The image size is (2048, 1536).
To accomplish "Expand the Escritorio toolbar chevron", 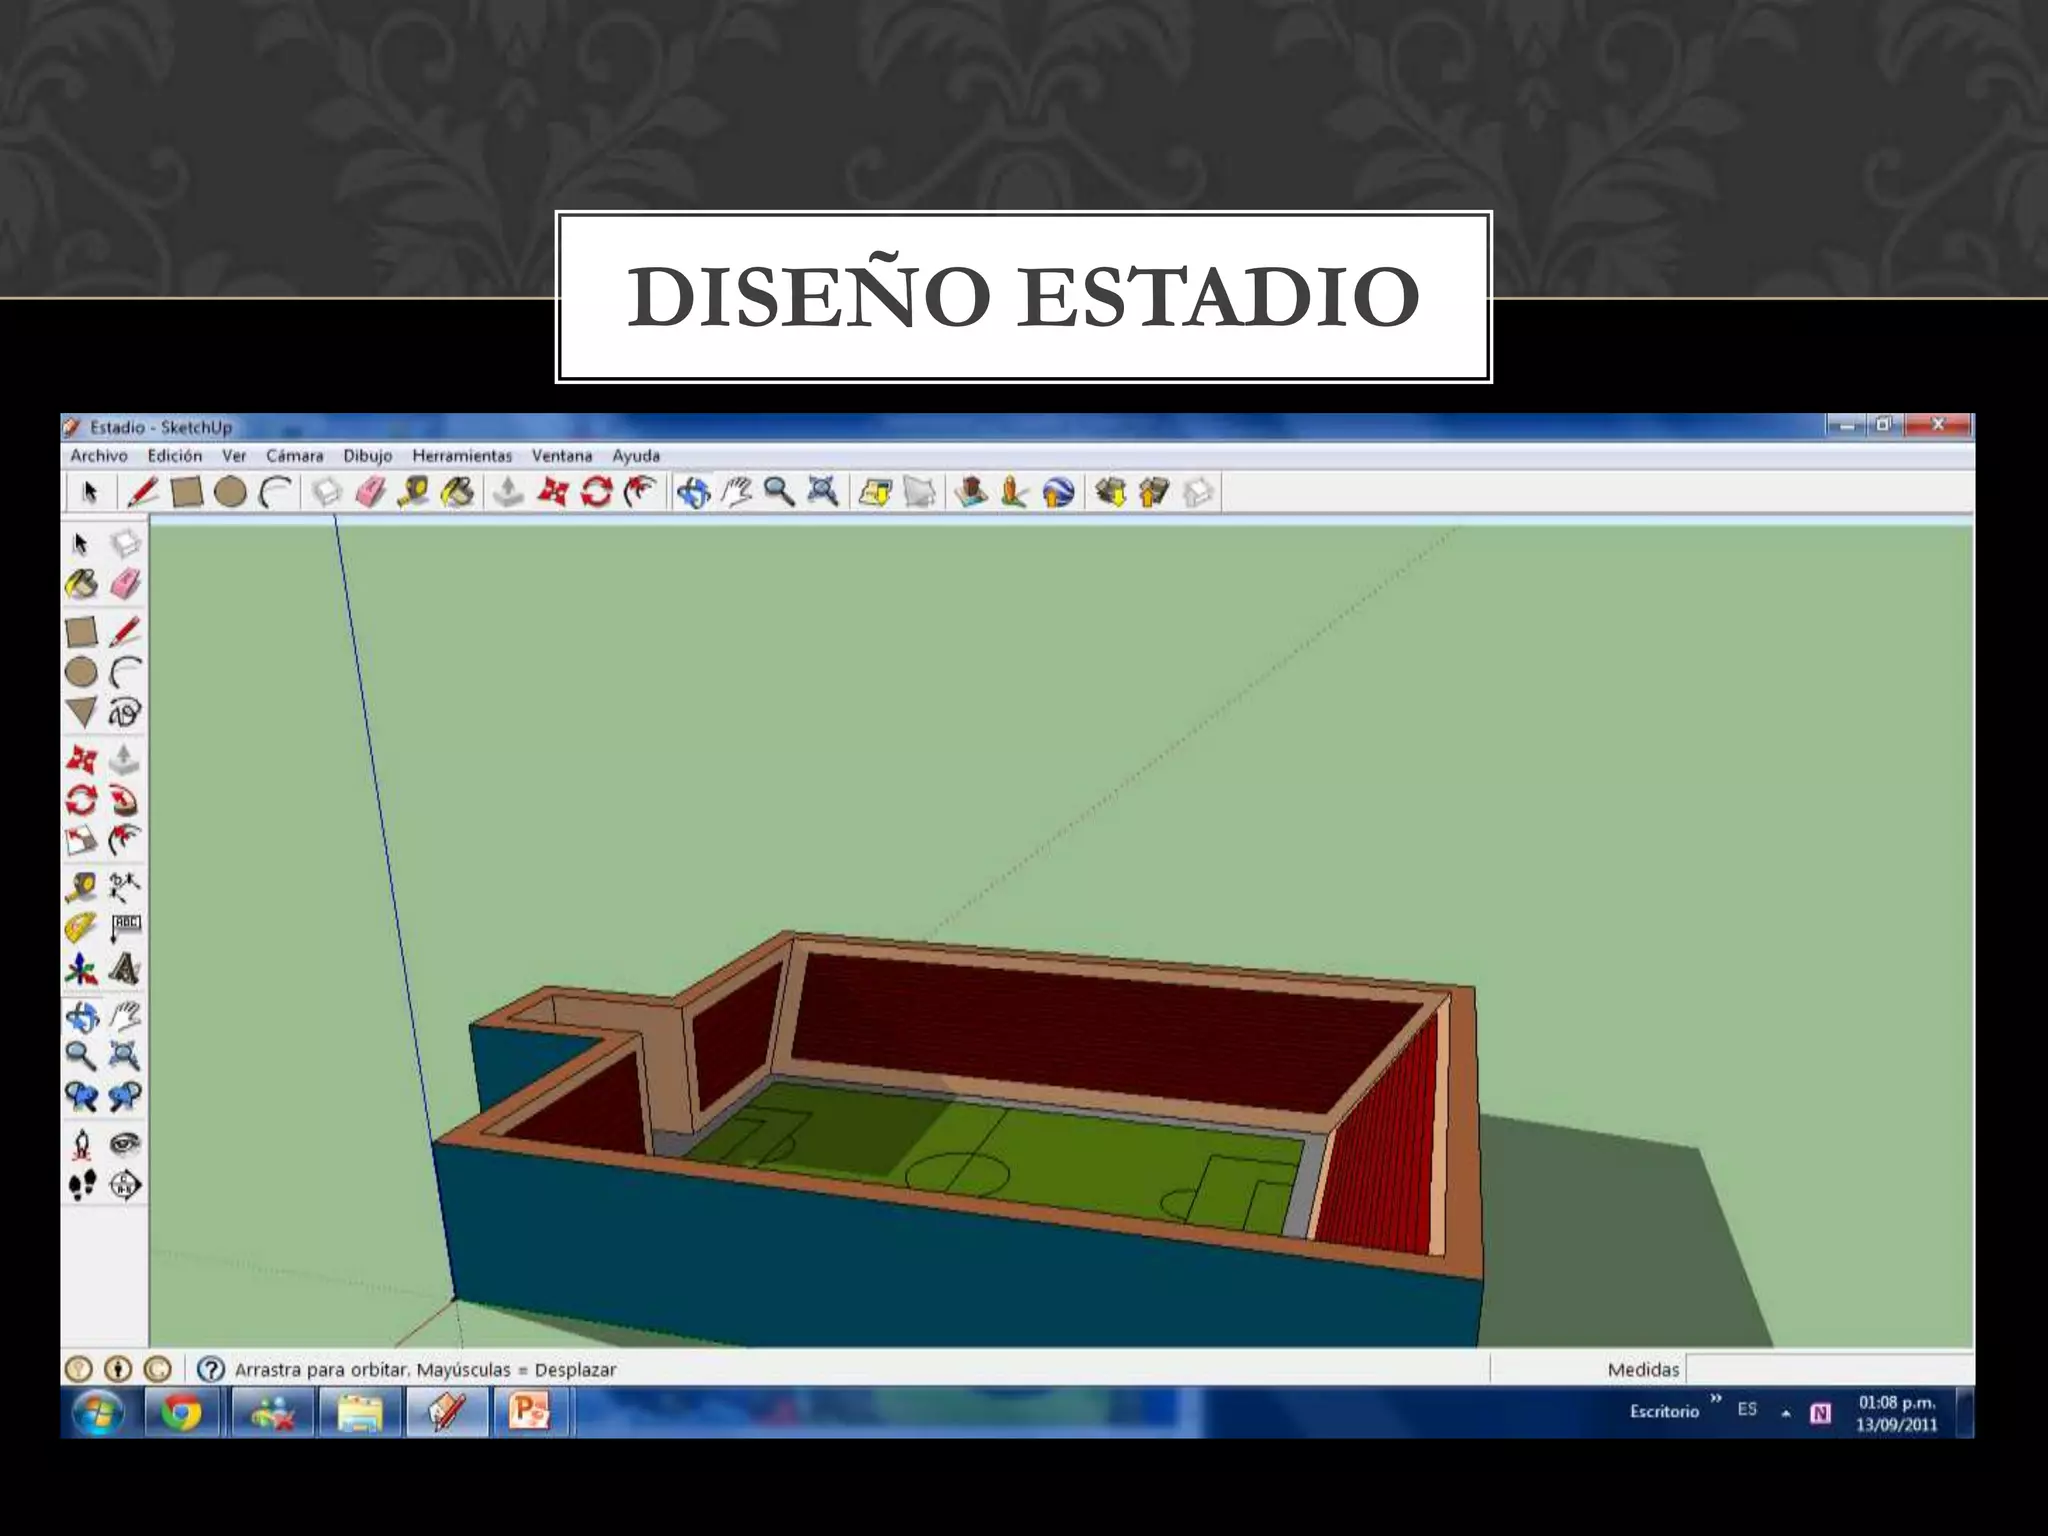I will 1716,1398.
